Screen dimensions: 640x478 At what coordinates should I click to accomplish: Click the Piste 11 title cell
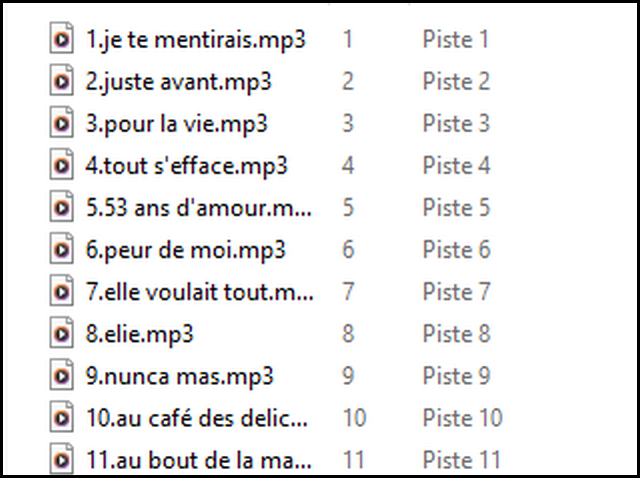461,460
